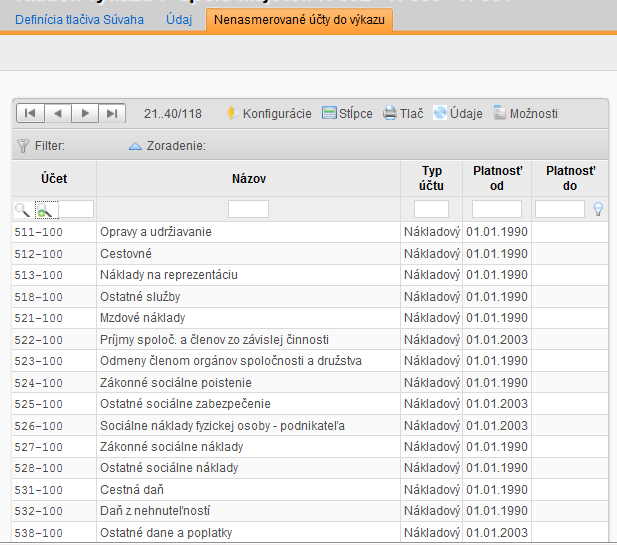Select account 526-100 cell
Viewport: 617px width, 545px height.
click(54, 425)
